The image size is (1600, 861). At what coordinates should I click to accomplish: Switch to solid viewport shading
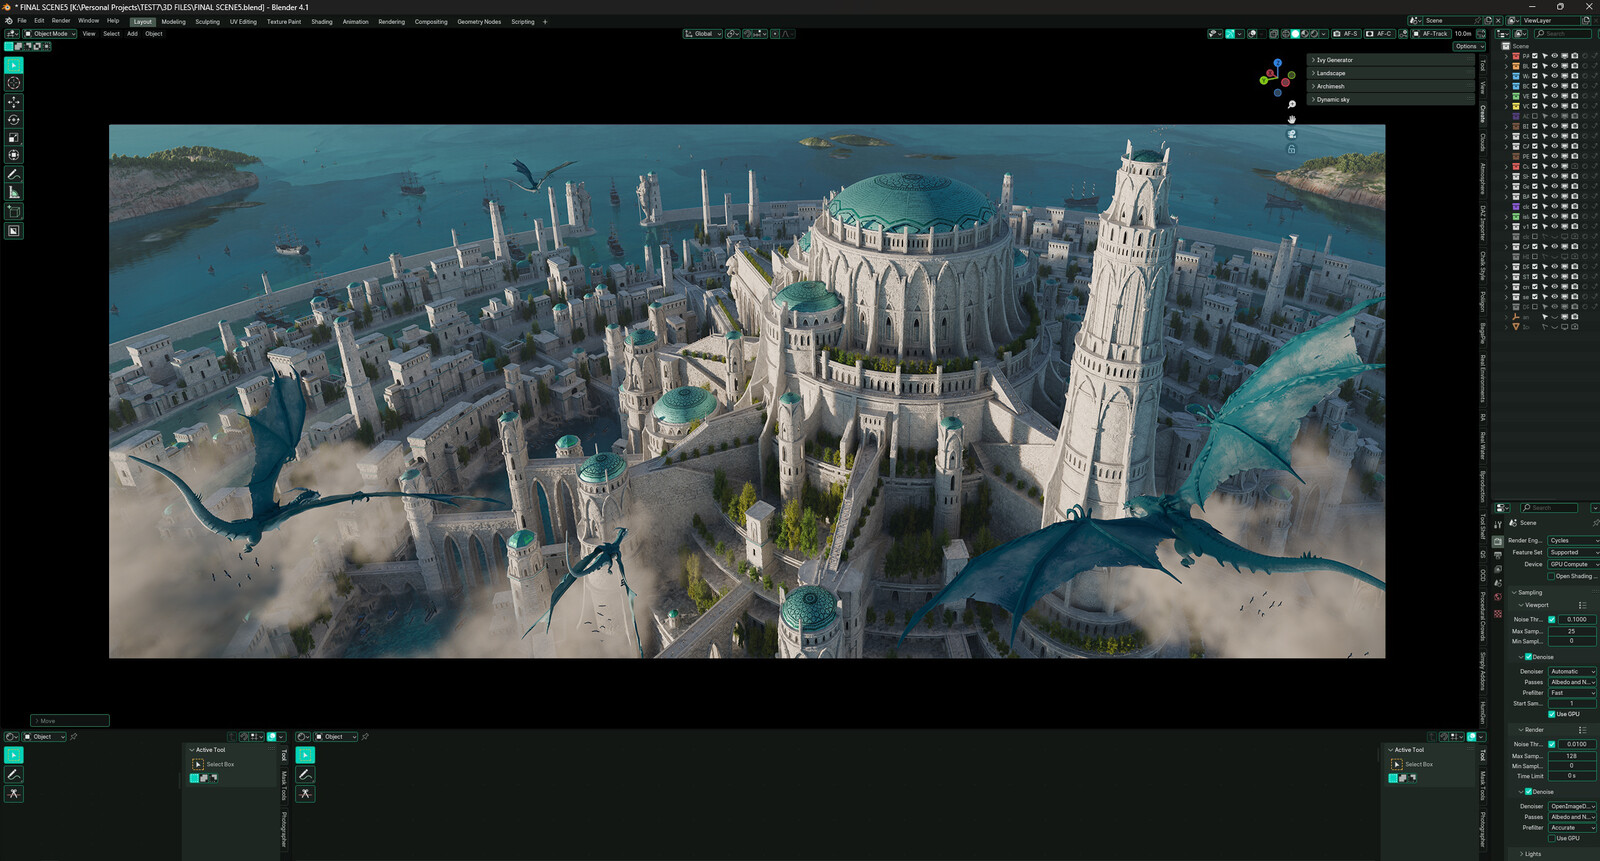[1295, 34]
